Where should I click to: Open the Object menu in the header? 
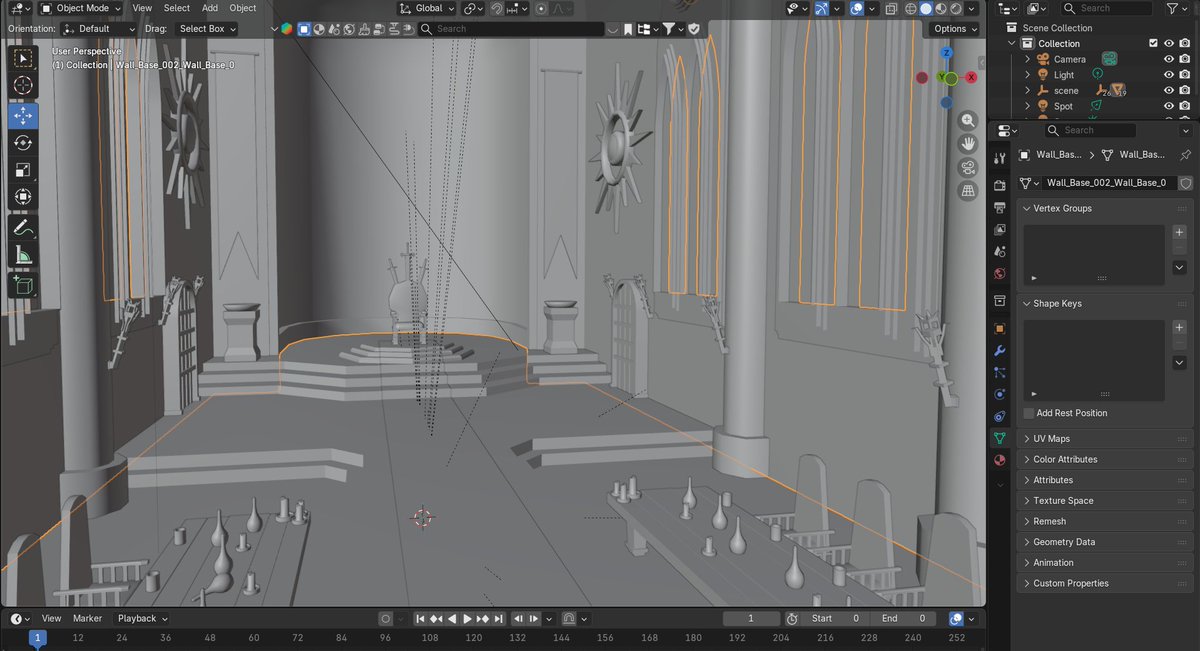tap(242, 8)
